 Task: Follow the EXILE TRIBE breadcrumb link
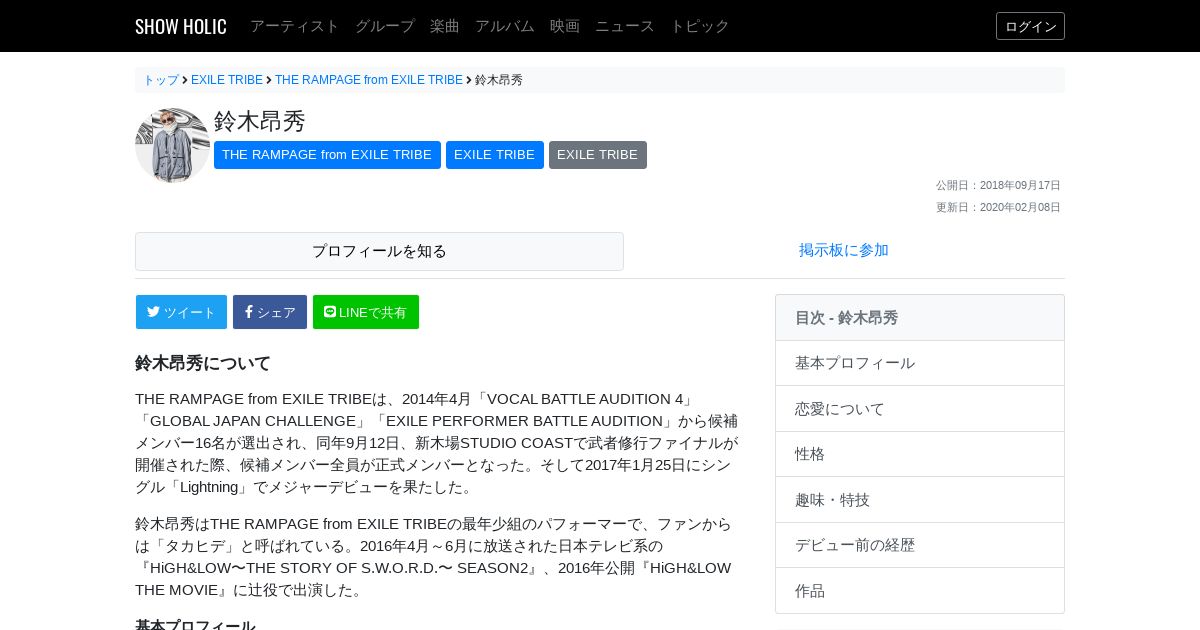click(x=227, y=80)
